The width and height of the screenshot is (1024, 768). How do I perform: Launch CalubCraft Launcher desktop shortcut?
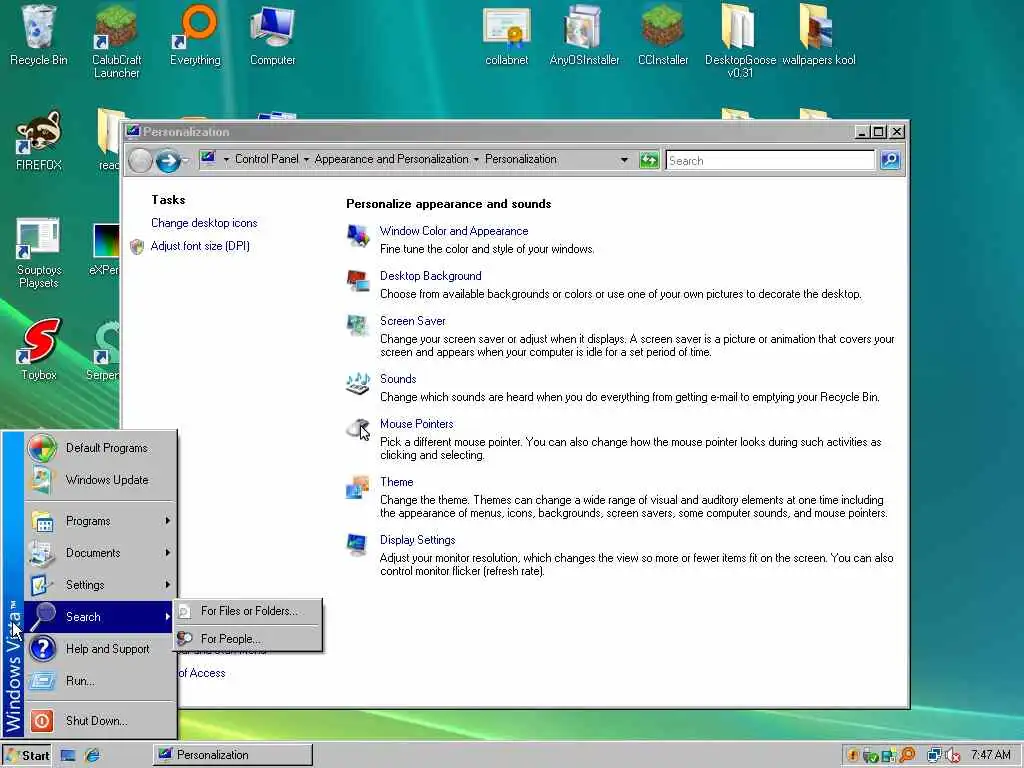point(116,40)
